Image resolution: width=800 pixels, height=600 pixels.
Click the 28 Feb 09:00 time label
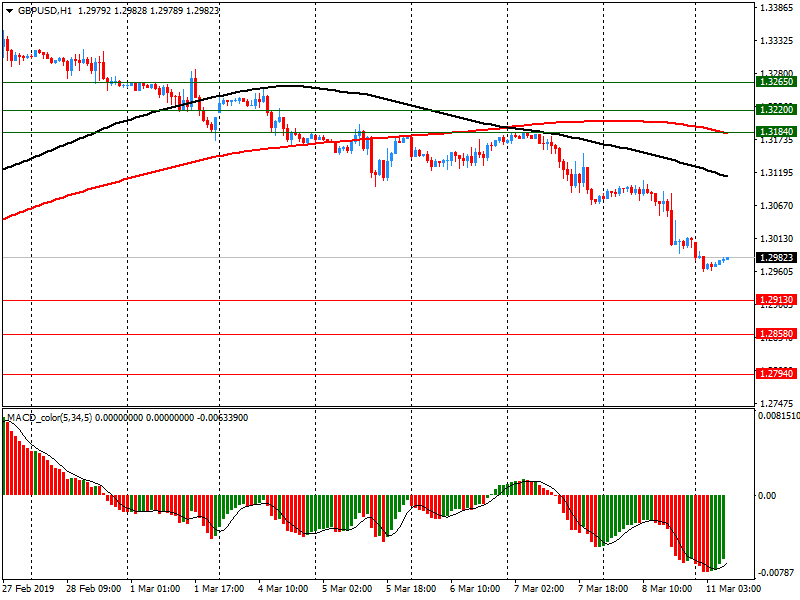click(x=93, y=589)
